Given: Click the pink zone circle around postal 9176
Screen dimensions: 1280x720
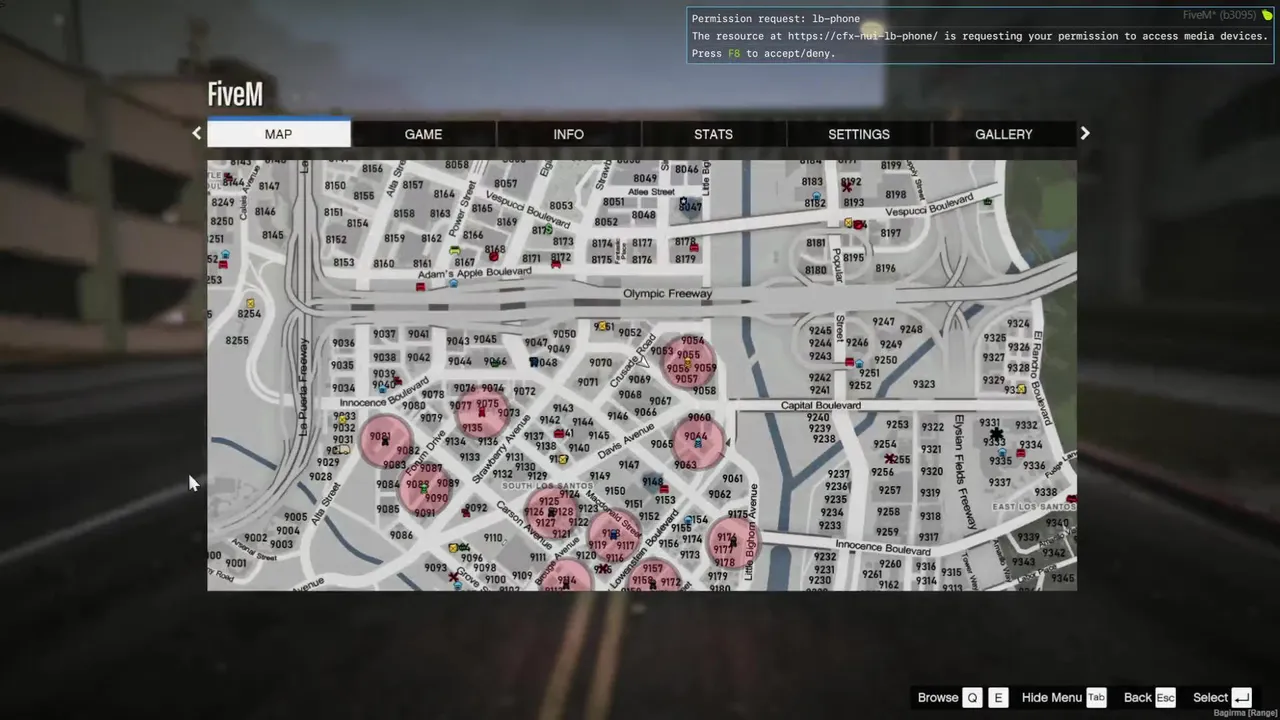Looking at the screenshot, I should 733,541.
